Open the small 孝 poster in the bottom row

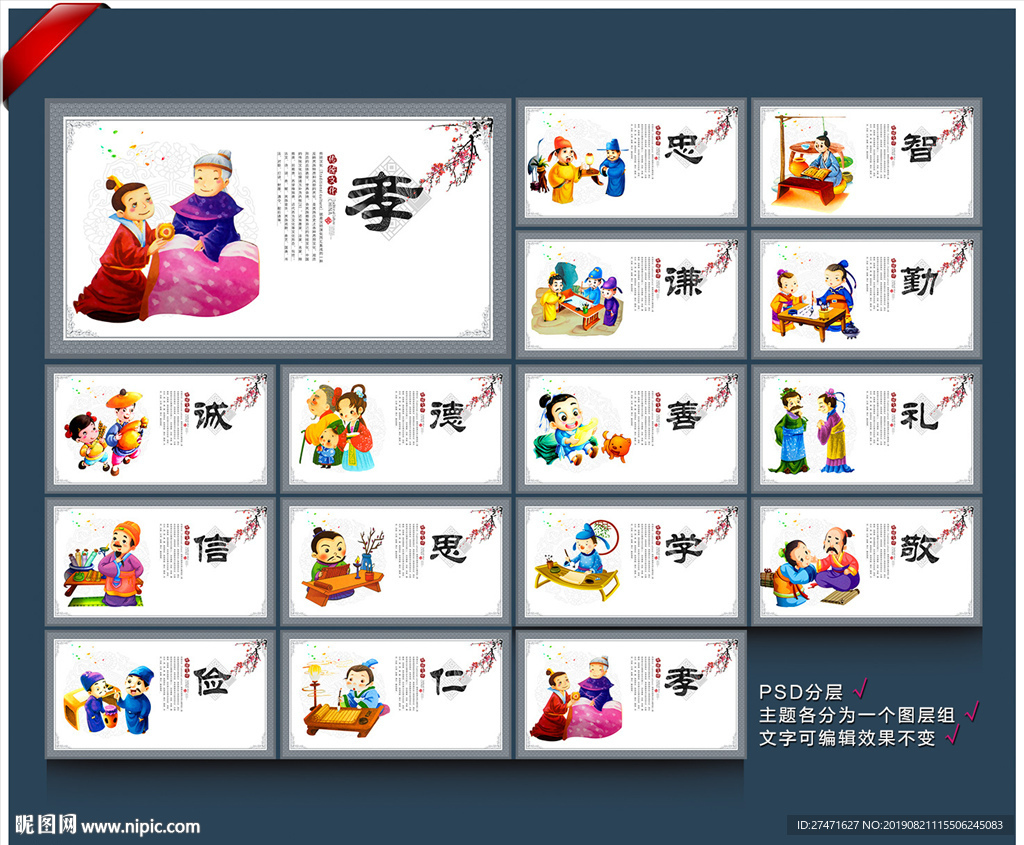[631, 694]
